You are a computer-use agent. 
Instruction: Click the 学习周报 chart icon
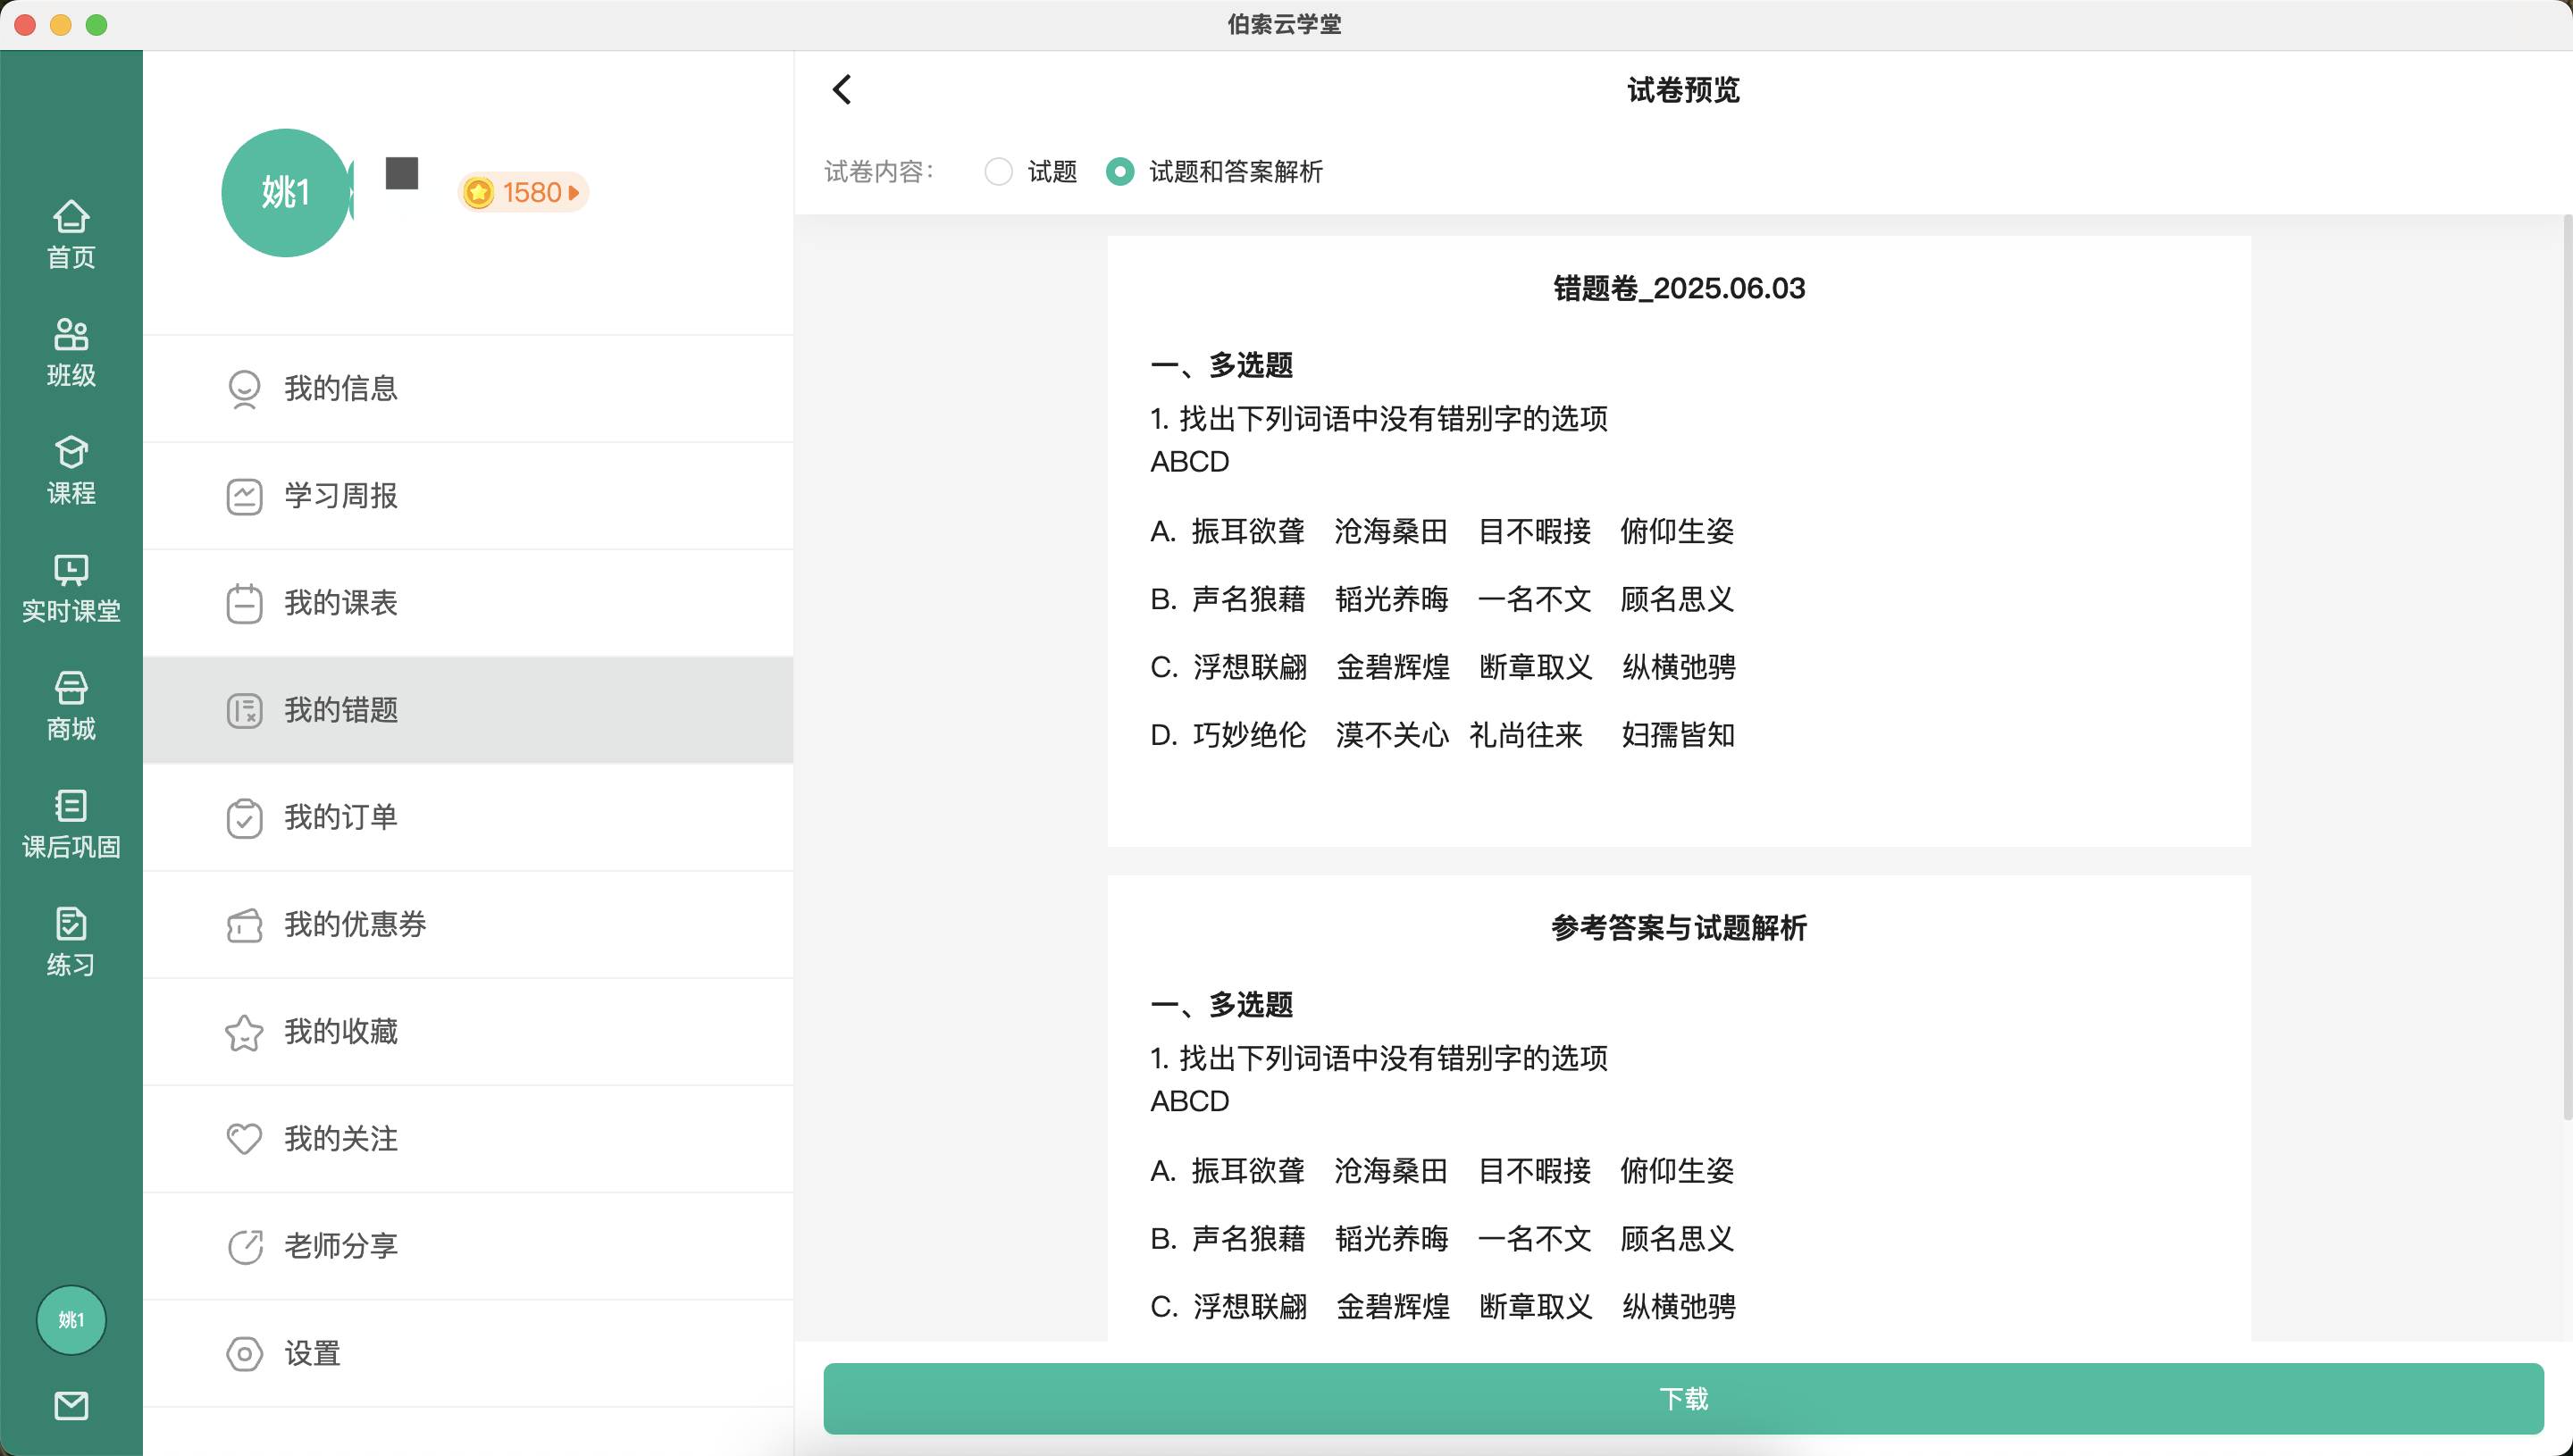244,496
